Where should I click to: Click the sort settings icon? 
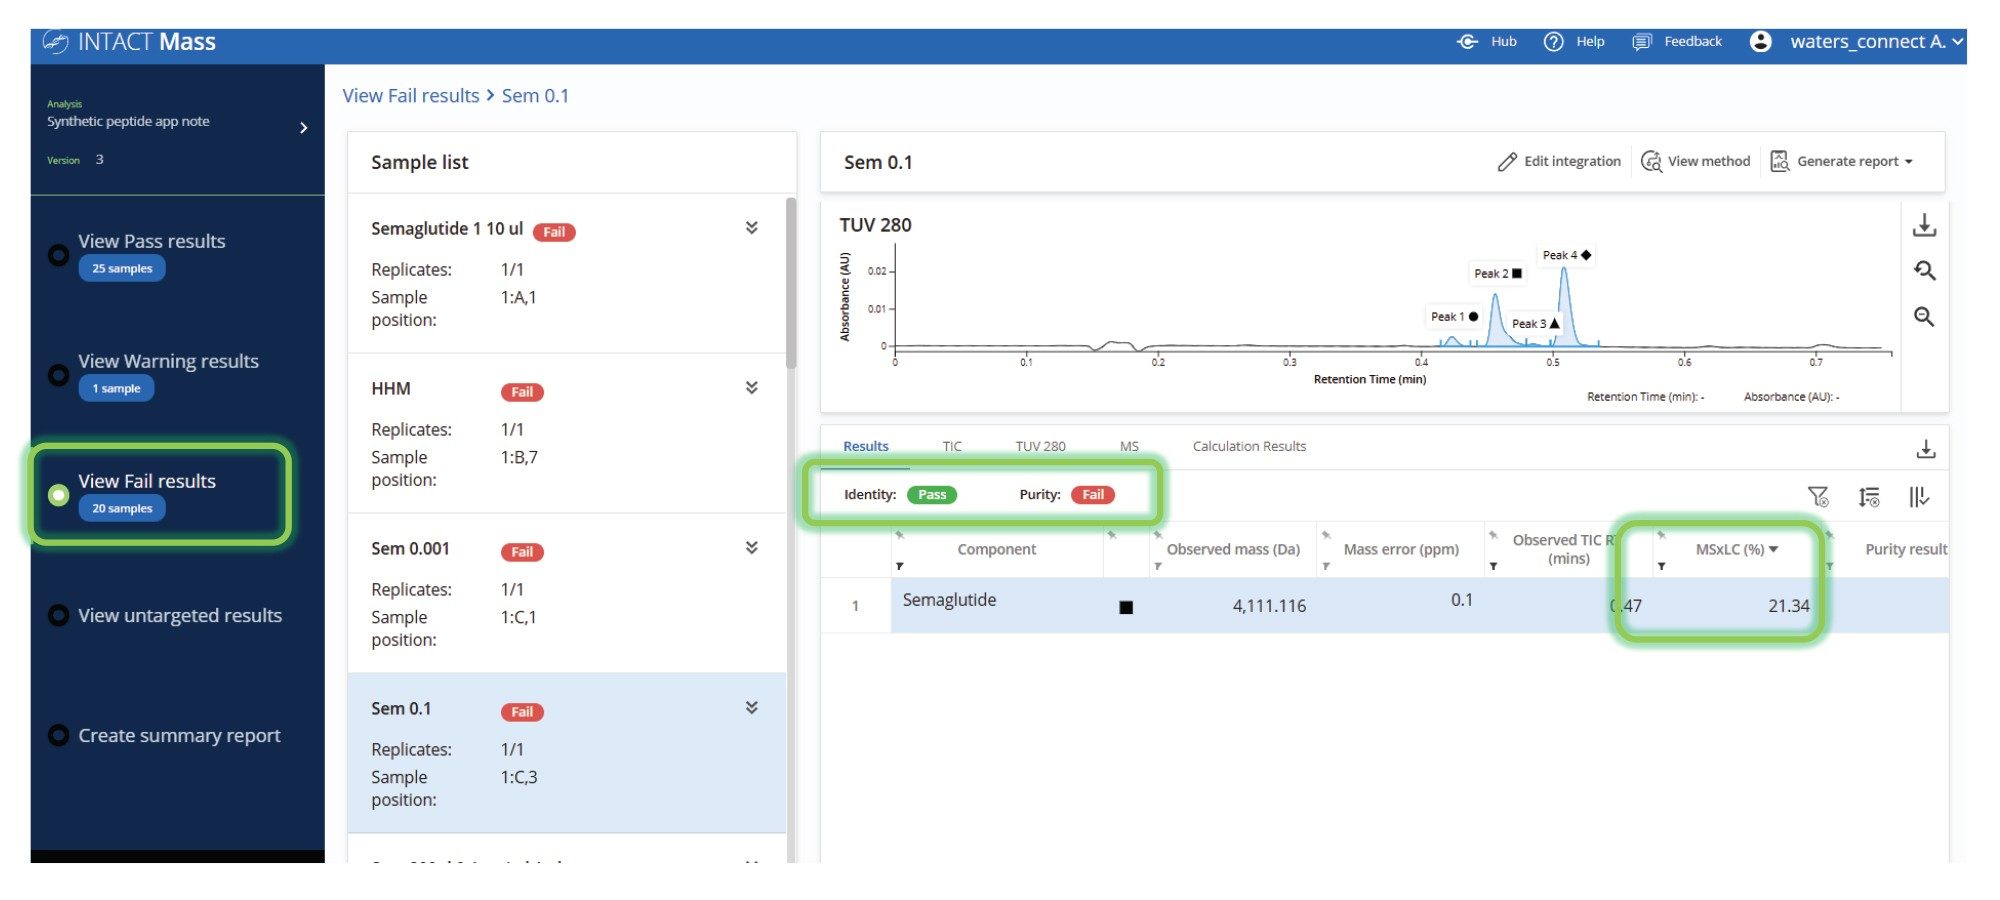[x=1868, y=497]
